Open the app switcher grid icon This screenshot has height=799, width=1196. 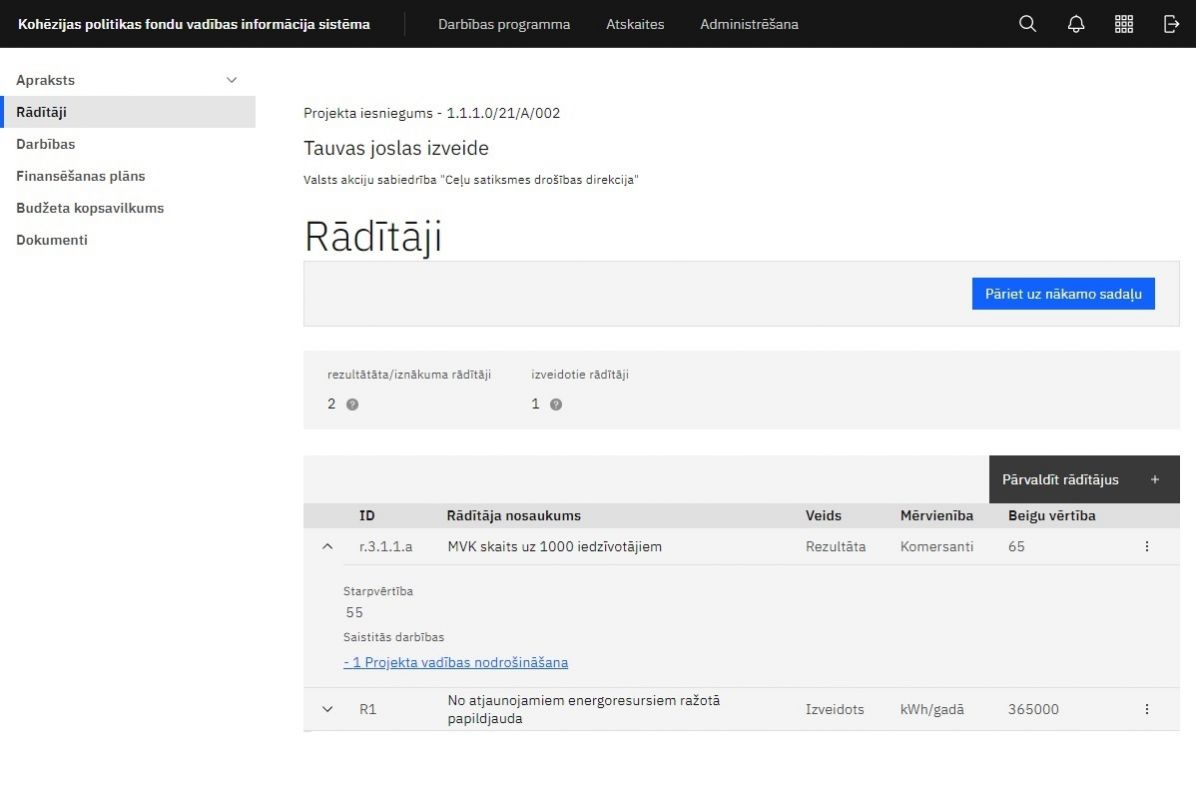[1124, 24]
